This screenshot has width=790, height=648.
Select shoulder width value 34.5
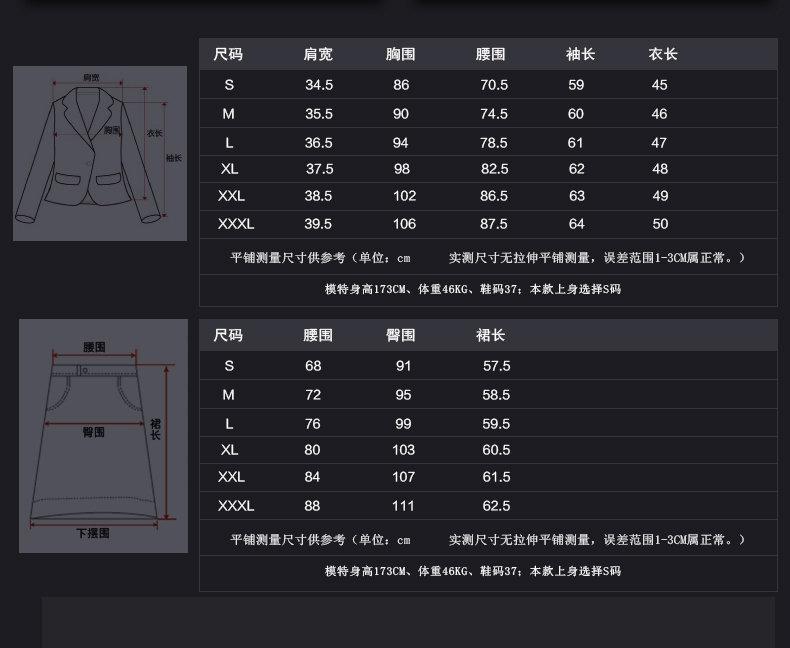(319, 85)
